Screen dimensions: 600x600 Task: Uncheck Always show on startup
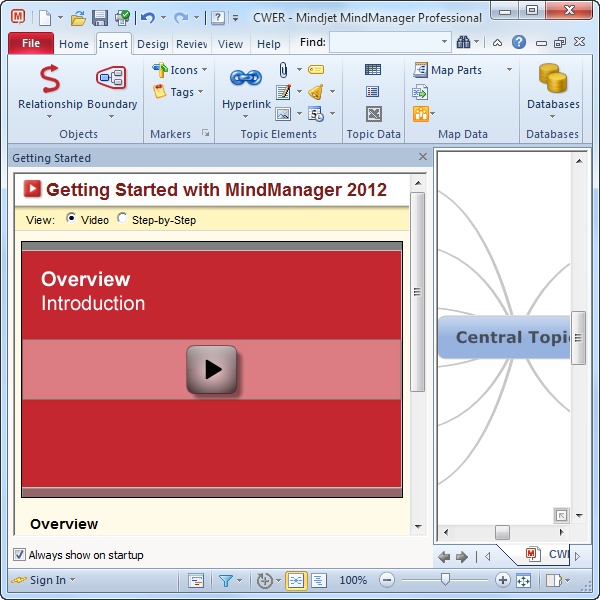[x=19, y=555]
